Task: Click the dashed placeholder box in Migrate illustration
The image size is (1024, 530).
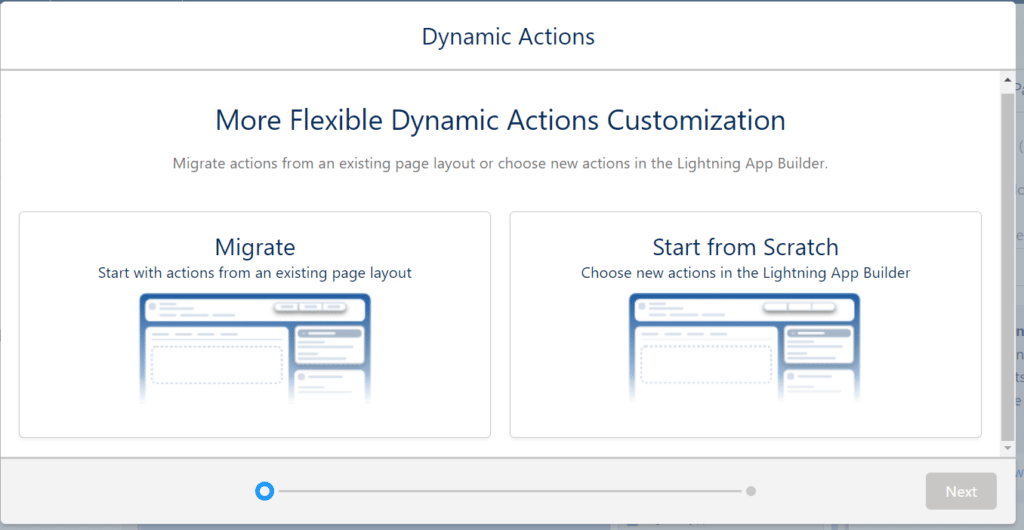Action: click(x=217, y=364)
